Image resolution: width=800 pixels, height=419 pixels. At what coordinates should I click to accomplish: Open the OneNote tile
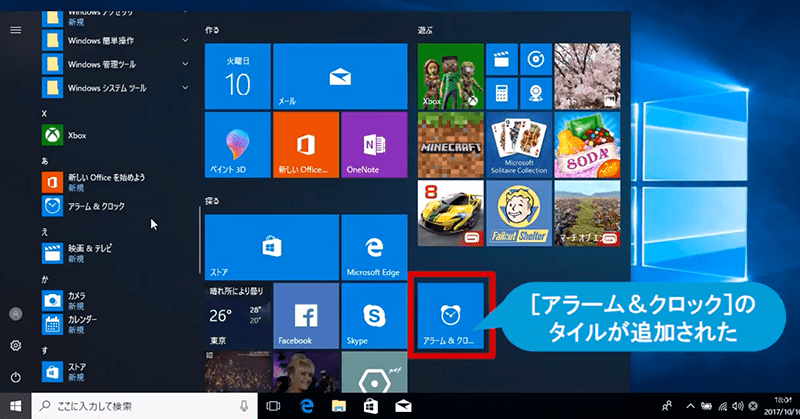click(374, 145)
